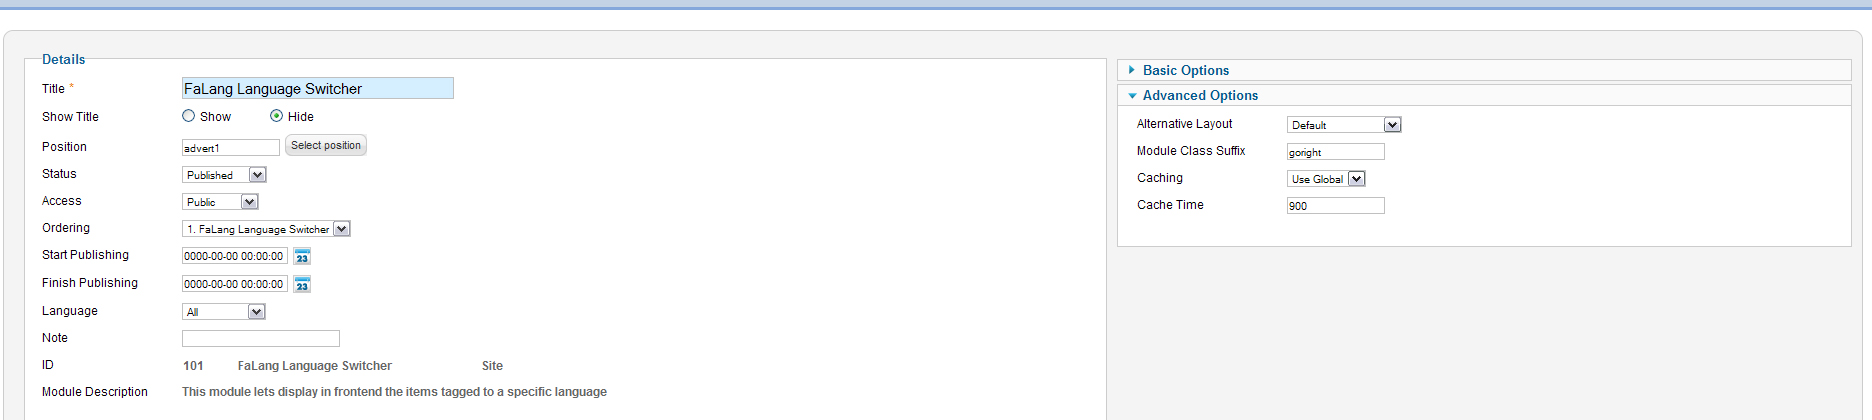Click the Position field containing advert1

coord(231,148)
